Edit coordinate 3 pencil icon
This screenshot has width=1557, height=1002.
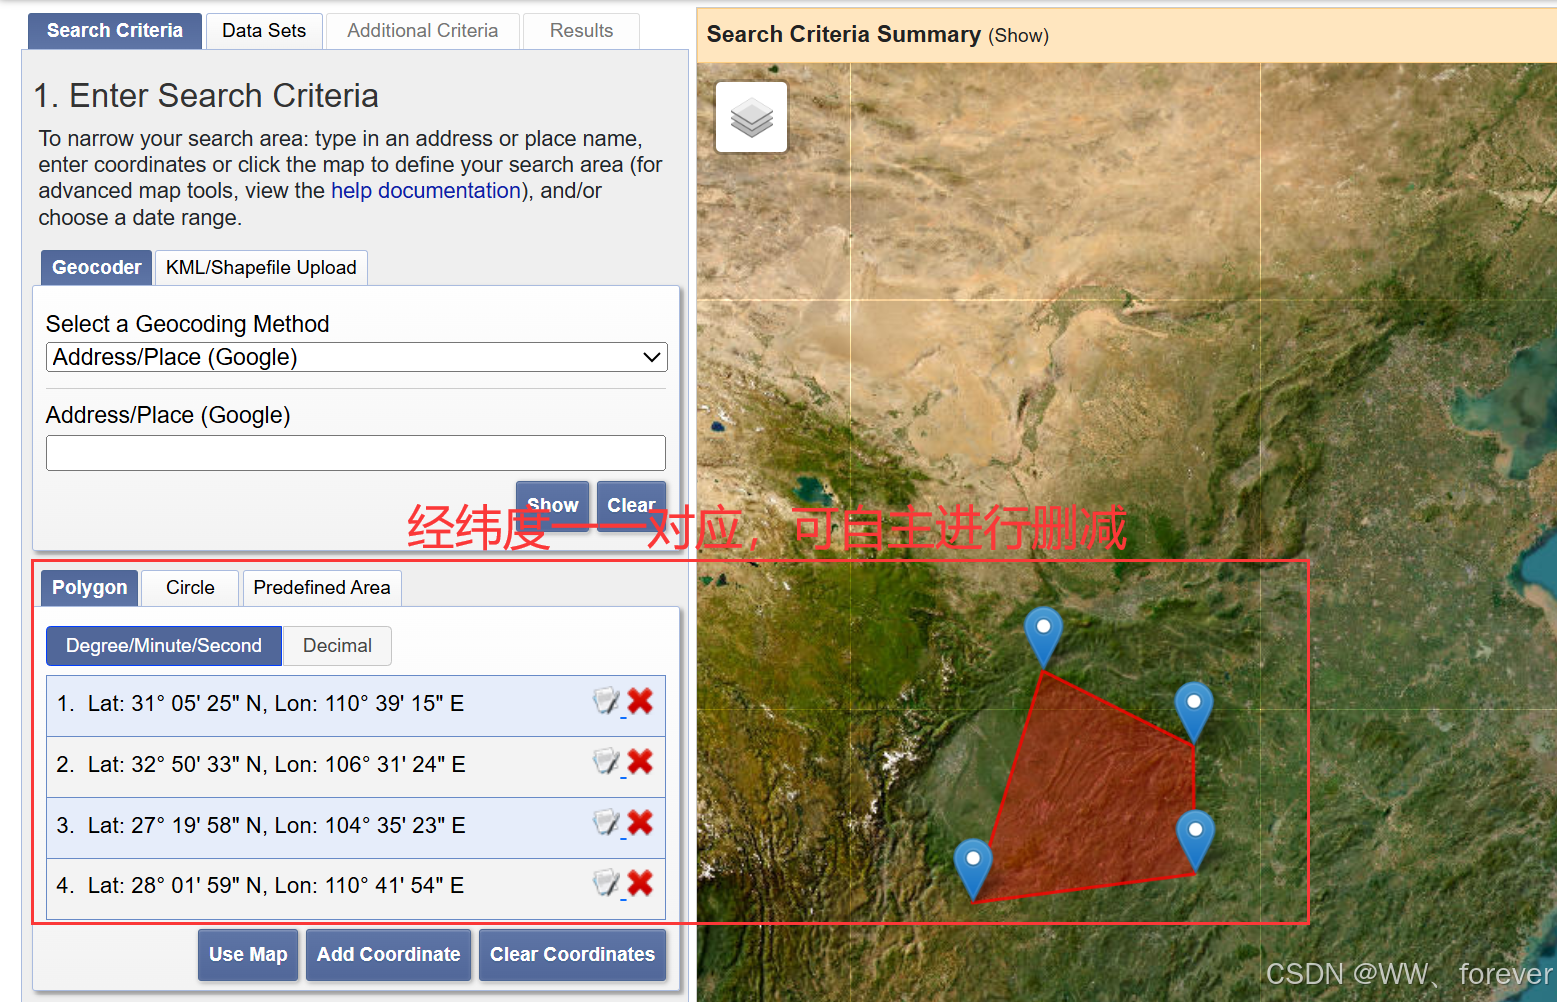click(x=607, y=824)
